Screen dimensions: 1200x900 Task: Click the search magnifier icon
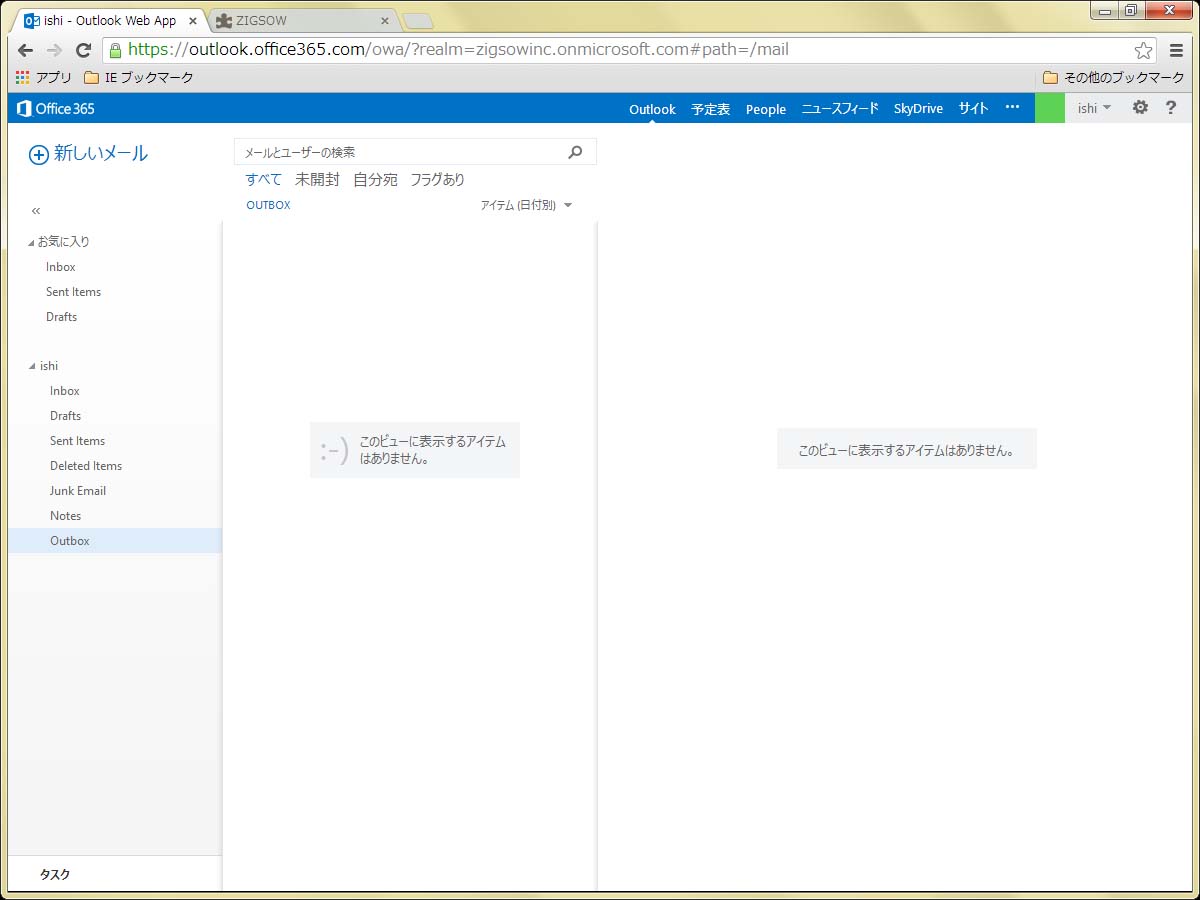tap(575, 152)
